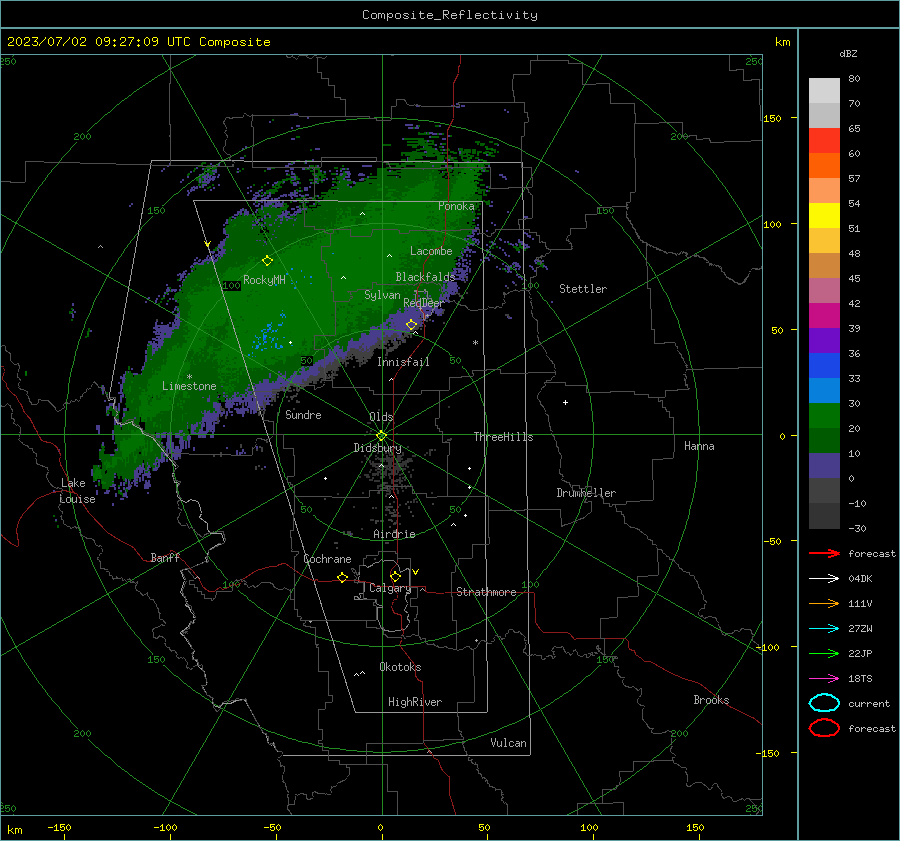This screenshot has width=900, height=841.
Task: Click the green 22JP arrow in legend
Action: point(824,653)
